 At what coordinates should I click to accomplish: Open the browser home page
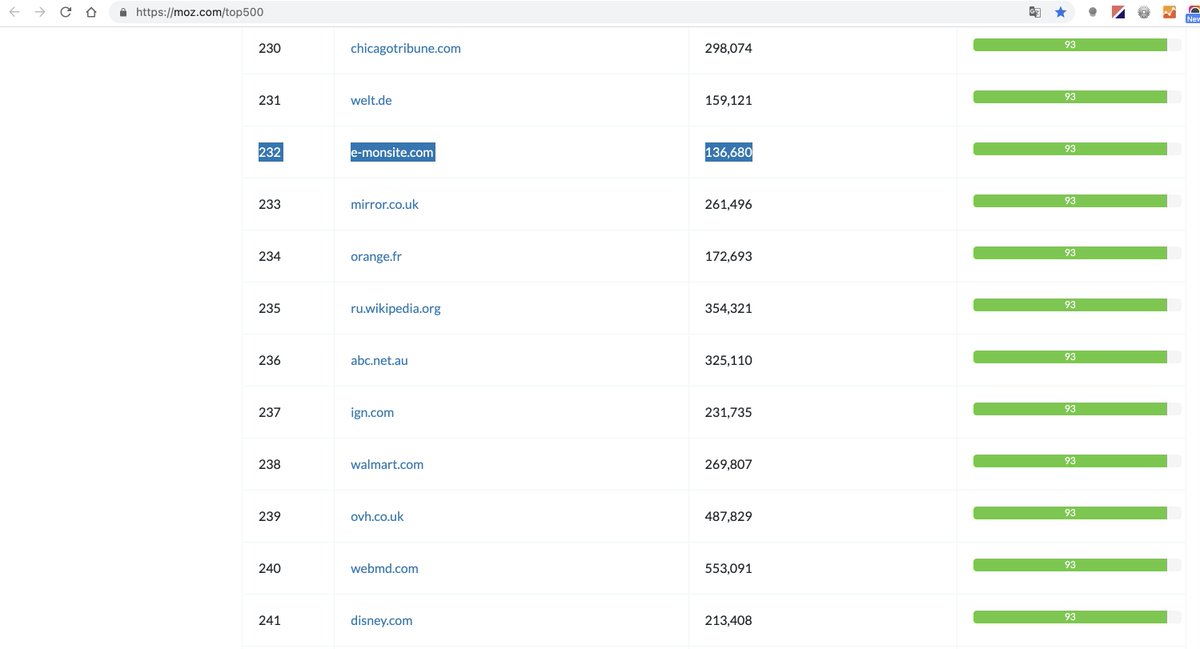pos(89,11)
